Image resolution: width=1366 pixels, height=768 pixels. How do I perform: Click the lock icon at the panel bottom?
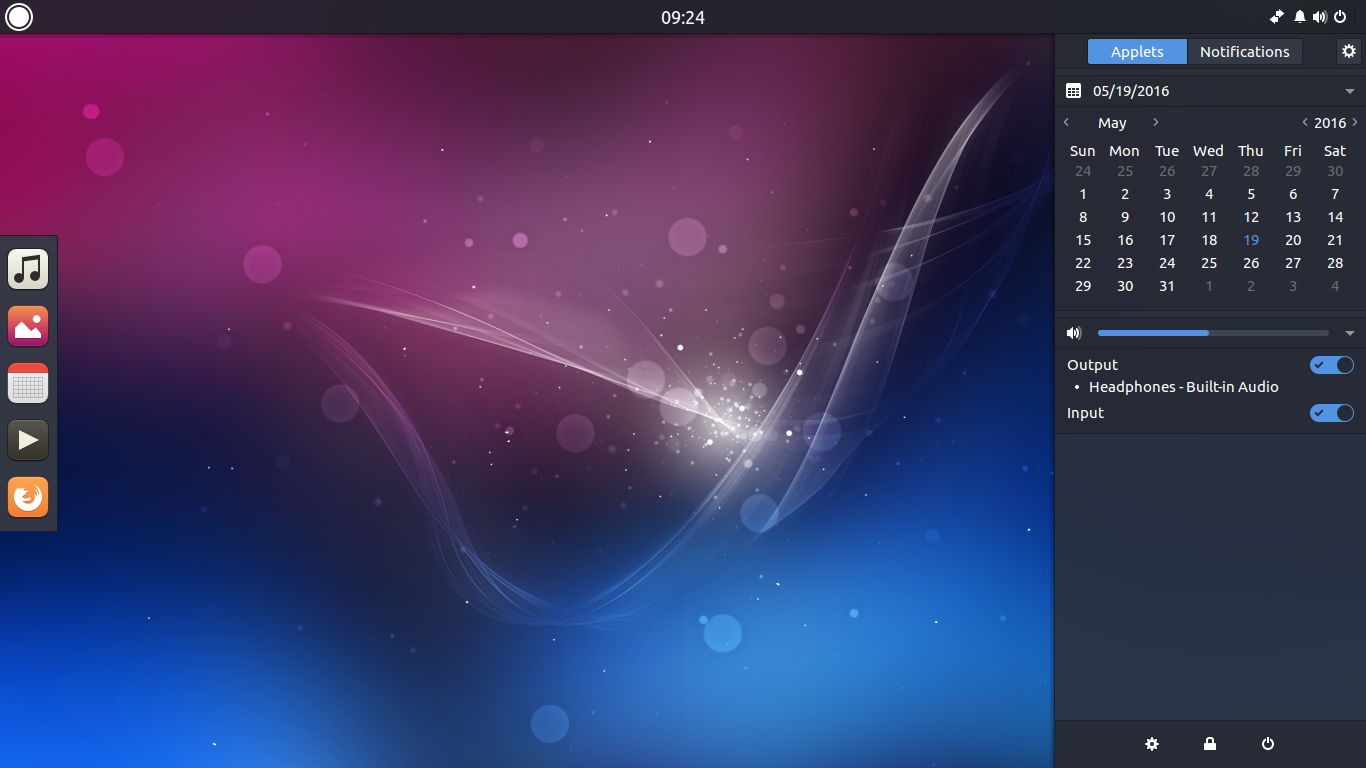tap(1209, 744)
